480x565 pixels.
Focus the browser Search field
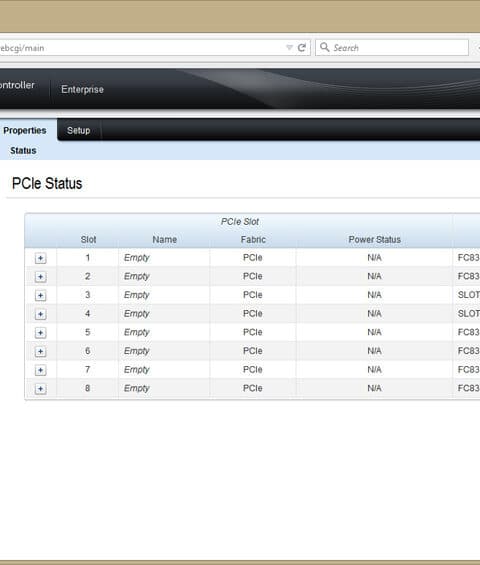click(392, 48)
